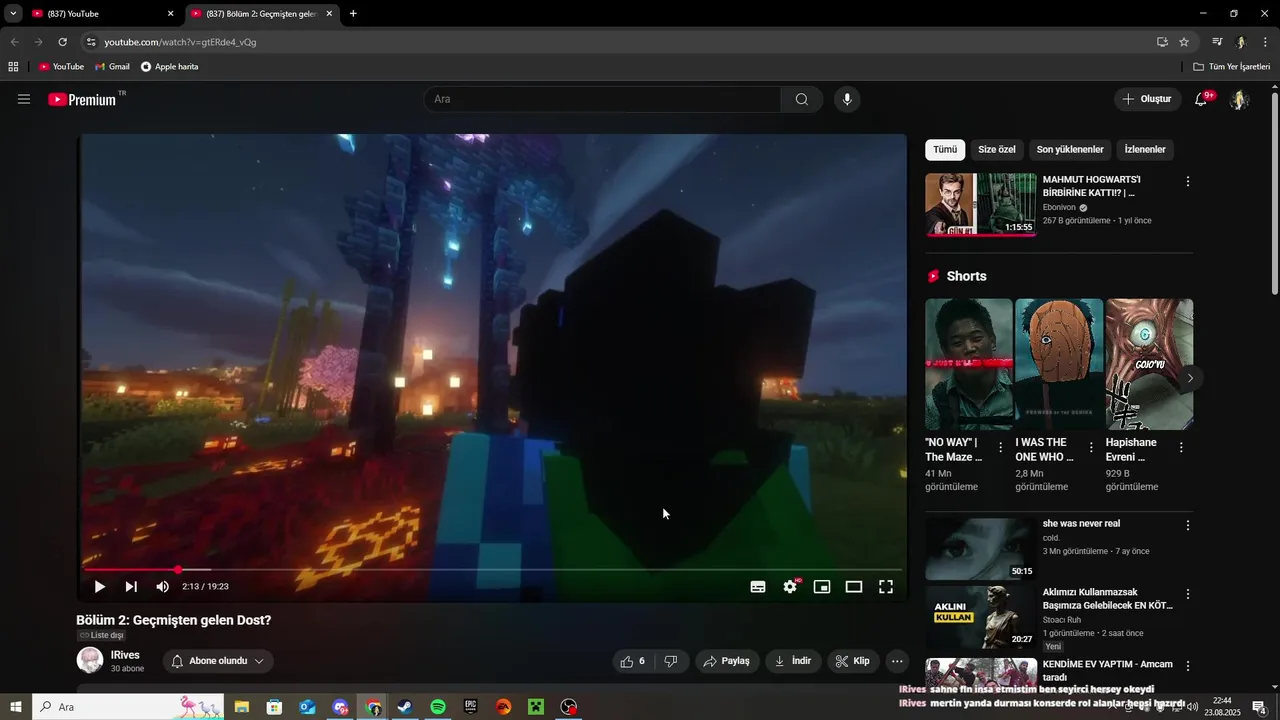Like the video (6 likes)
The width and height of the screenshot is (1280, 720).
pos(633,661)
